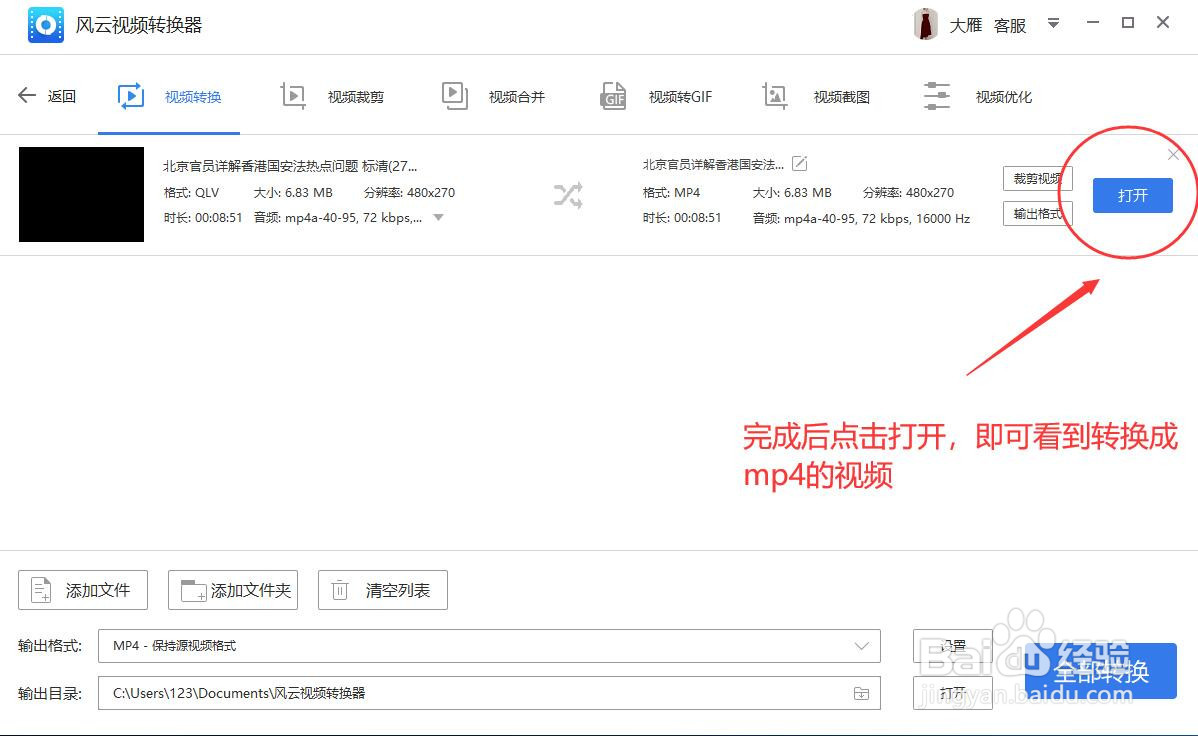Click the blue 打开 button for converted file
The width and height of the screenshot is (1198, 736).
point(1132,196)
